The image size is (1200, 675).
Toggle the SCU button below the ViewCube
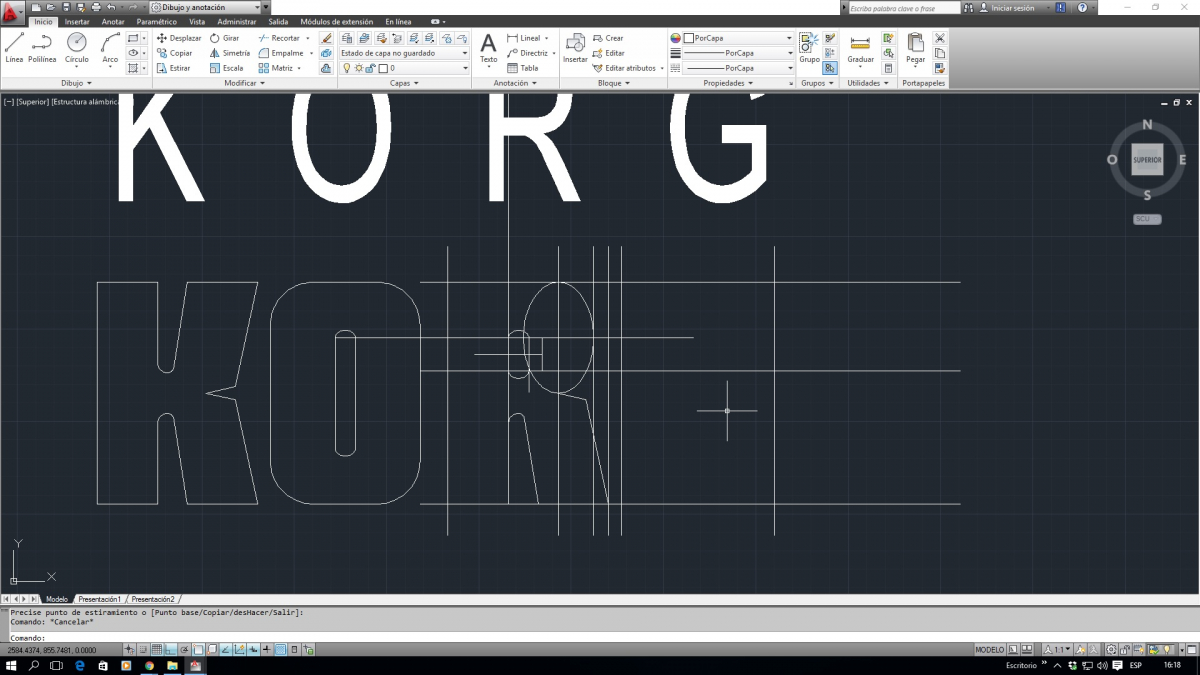[1147, 219]
